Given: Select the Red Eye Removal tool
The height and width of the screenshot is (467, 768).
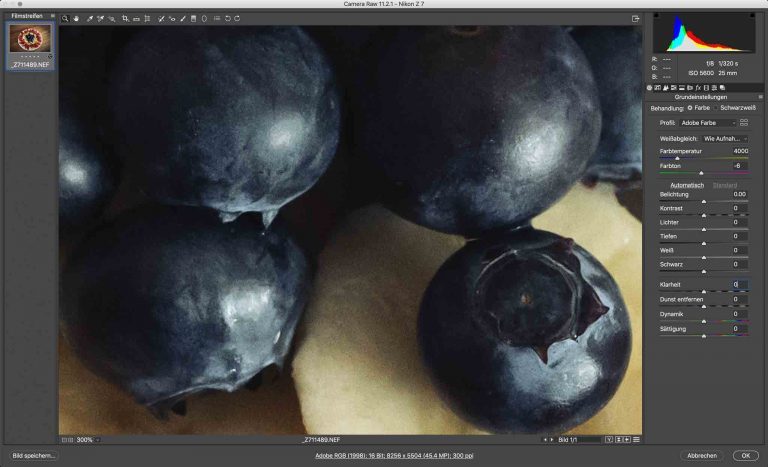Looking at the screenshot, I should coord(172,19).
